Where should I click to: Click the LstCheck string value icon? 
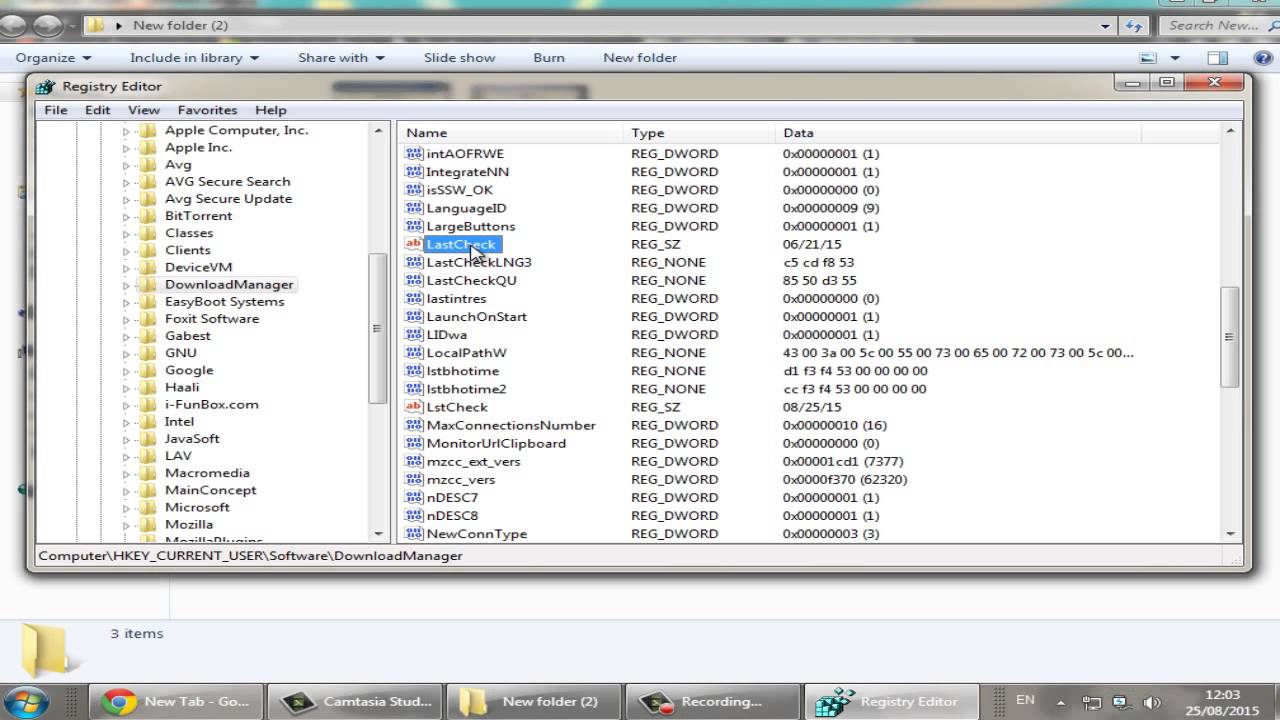pyautogui.click(x=414, y=407)
